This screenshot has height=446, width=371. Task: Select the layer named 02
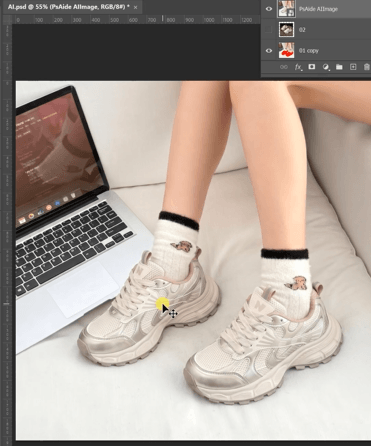pyautogui.click(x=302, y=30)
